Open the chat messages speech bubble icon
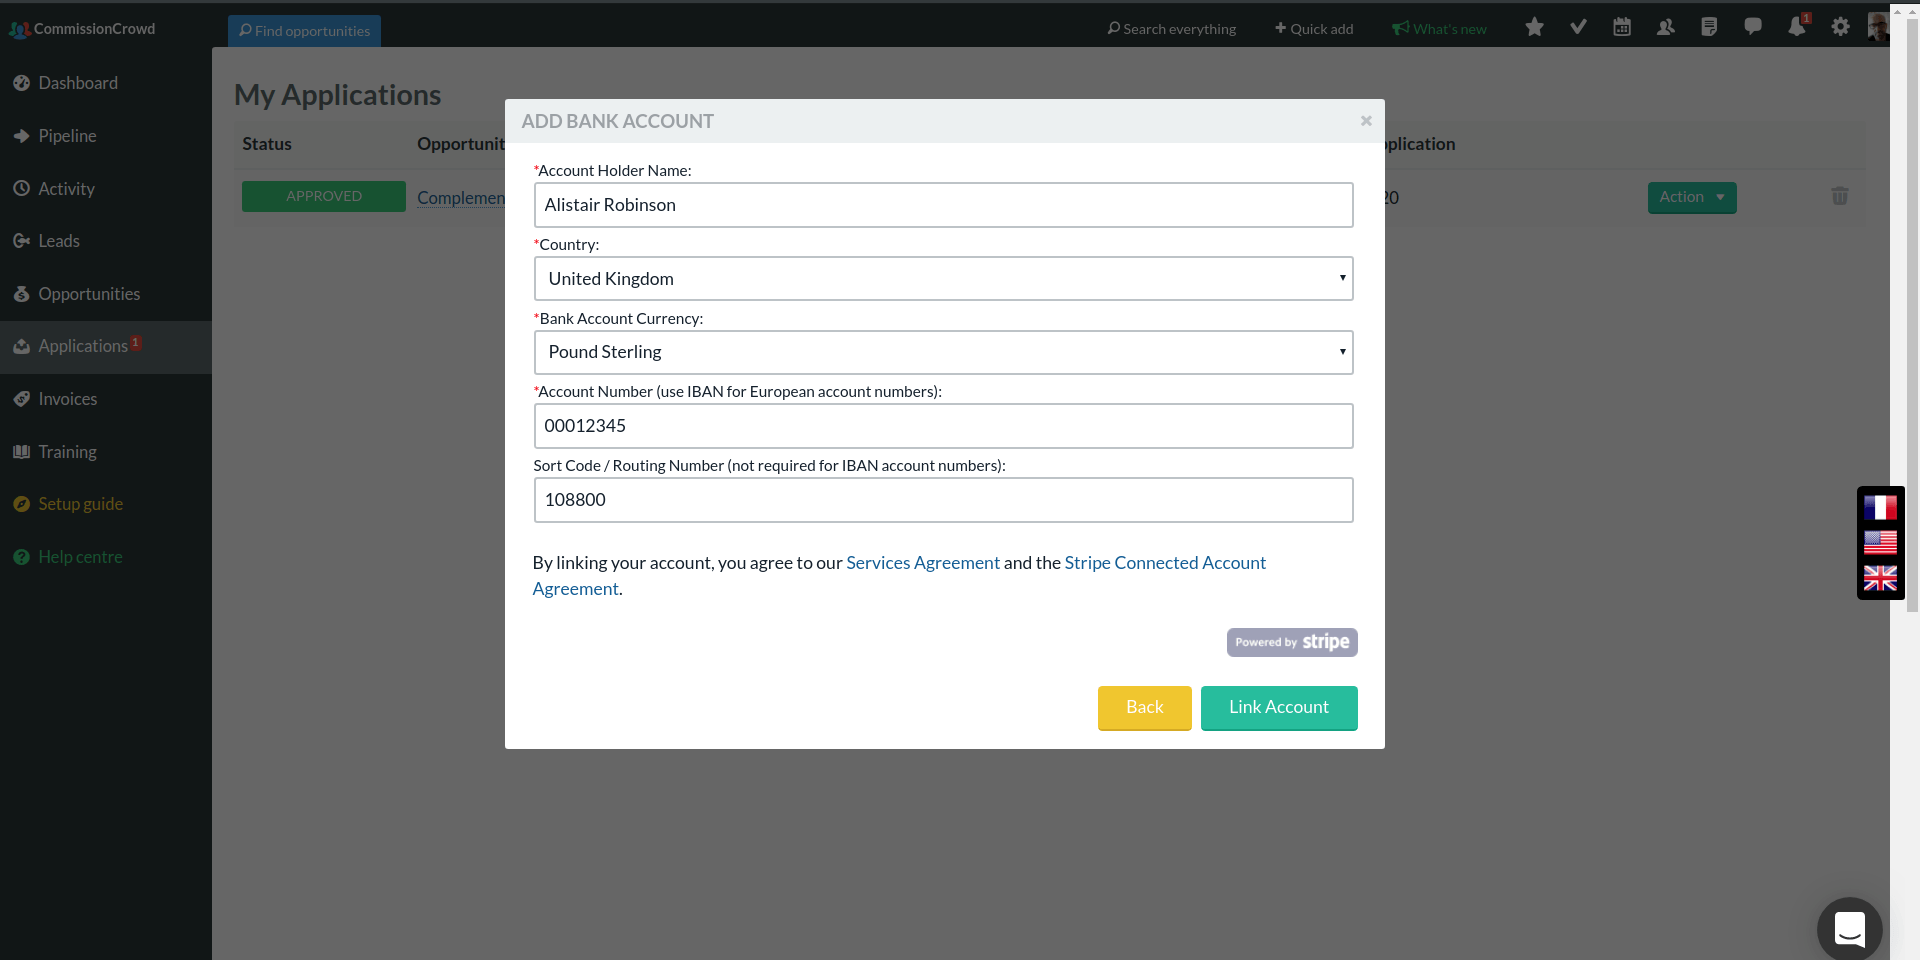Screen dimensions: 1920x960 1753,27
